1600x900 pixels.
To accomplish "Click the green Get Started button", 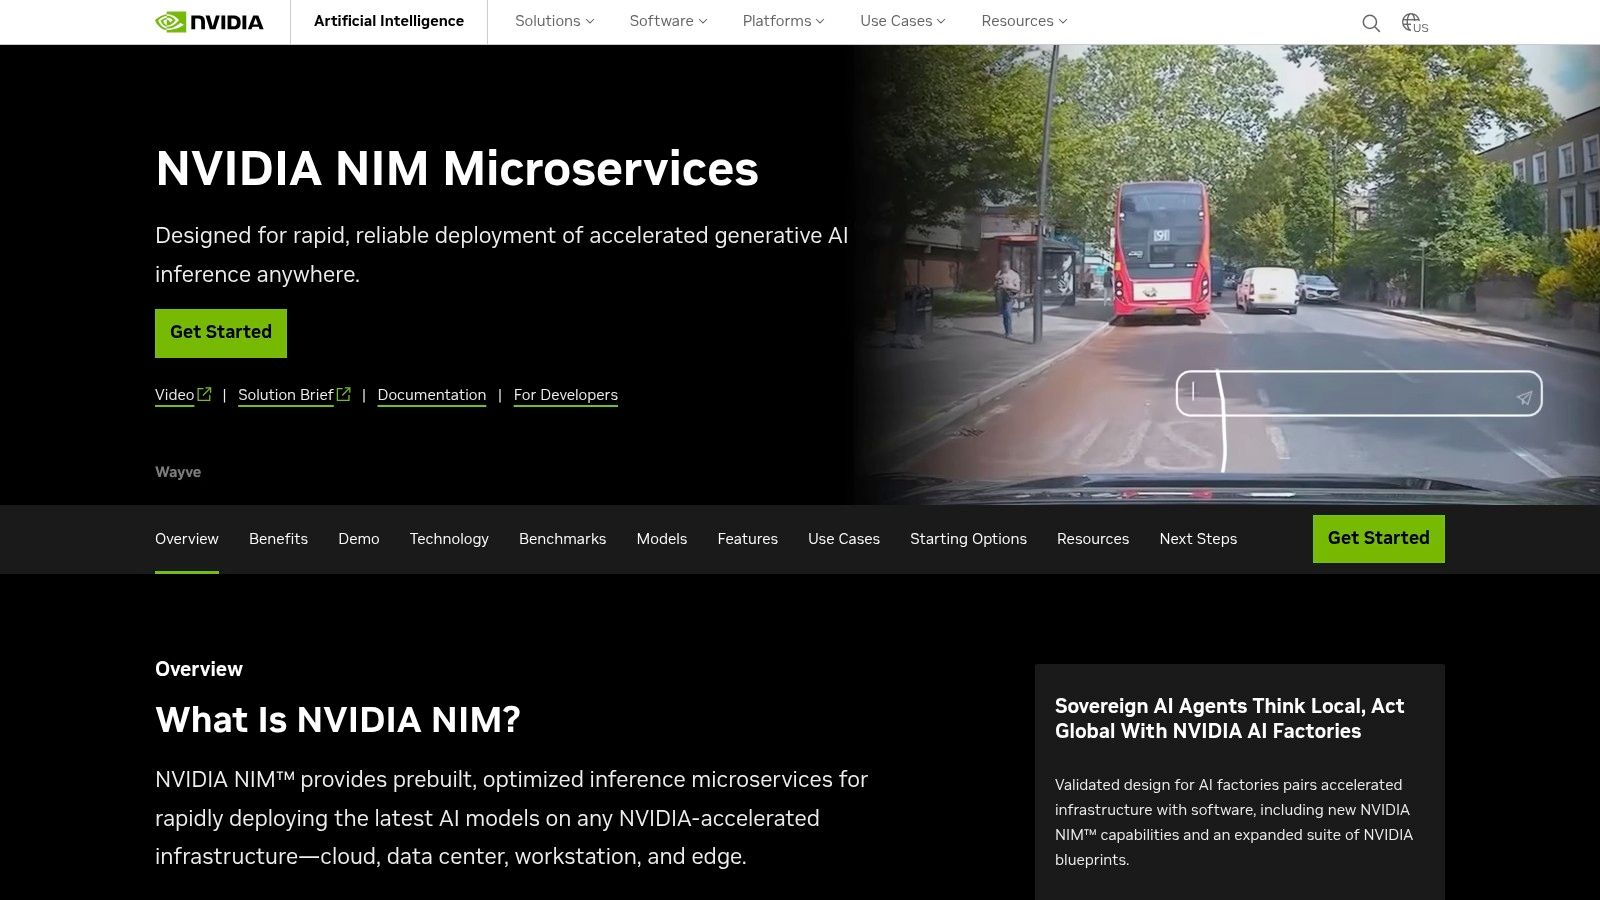I will coord(220,332).
